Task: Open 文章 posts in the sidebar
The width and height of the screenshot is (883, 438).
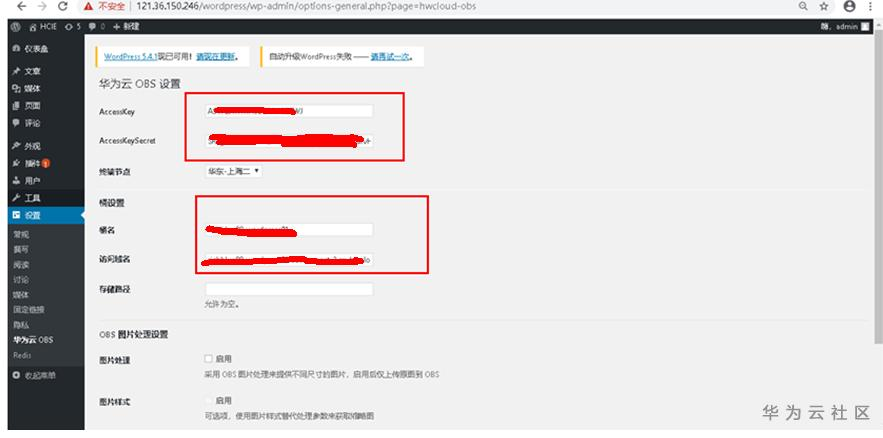Action: coord(46,71)
